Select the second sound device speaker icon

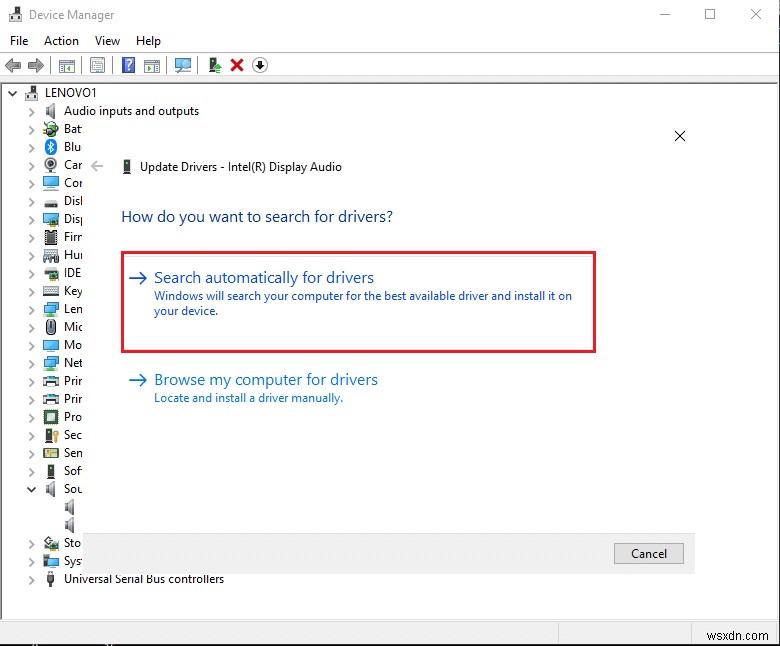[x=70, y=525]
